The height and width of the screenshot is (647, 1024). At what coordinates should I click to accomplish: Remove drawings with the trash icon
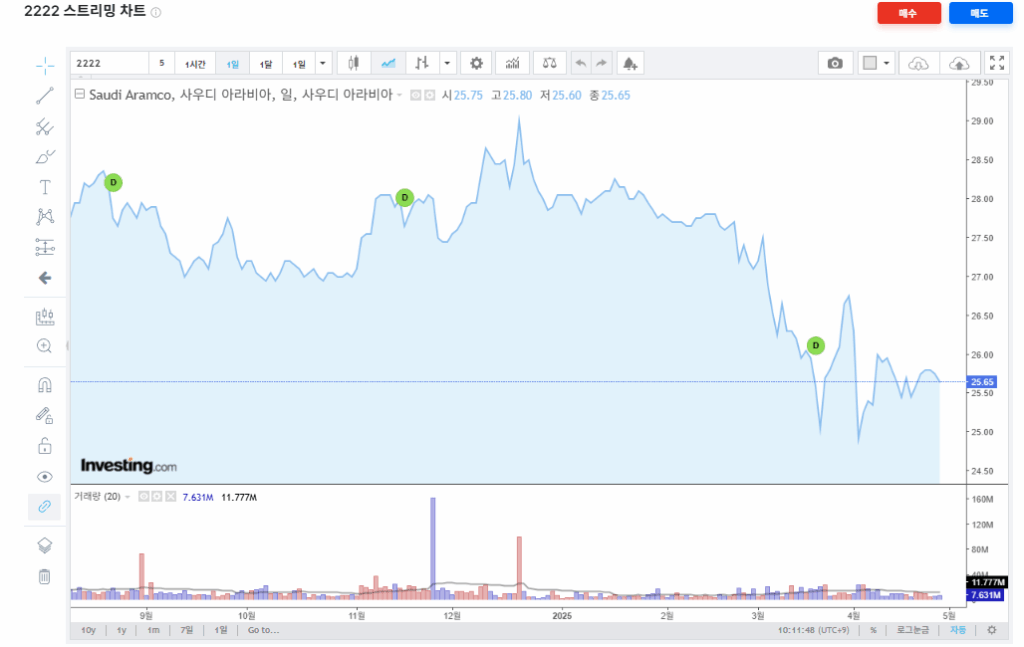(x=45, y=576)
